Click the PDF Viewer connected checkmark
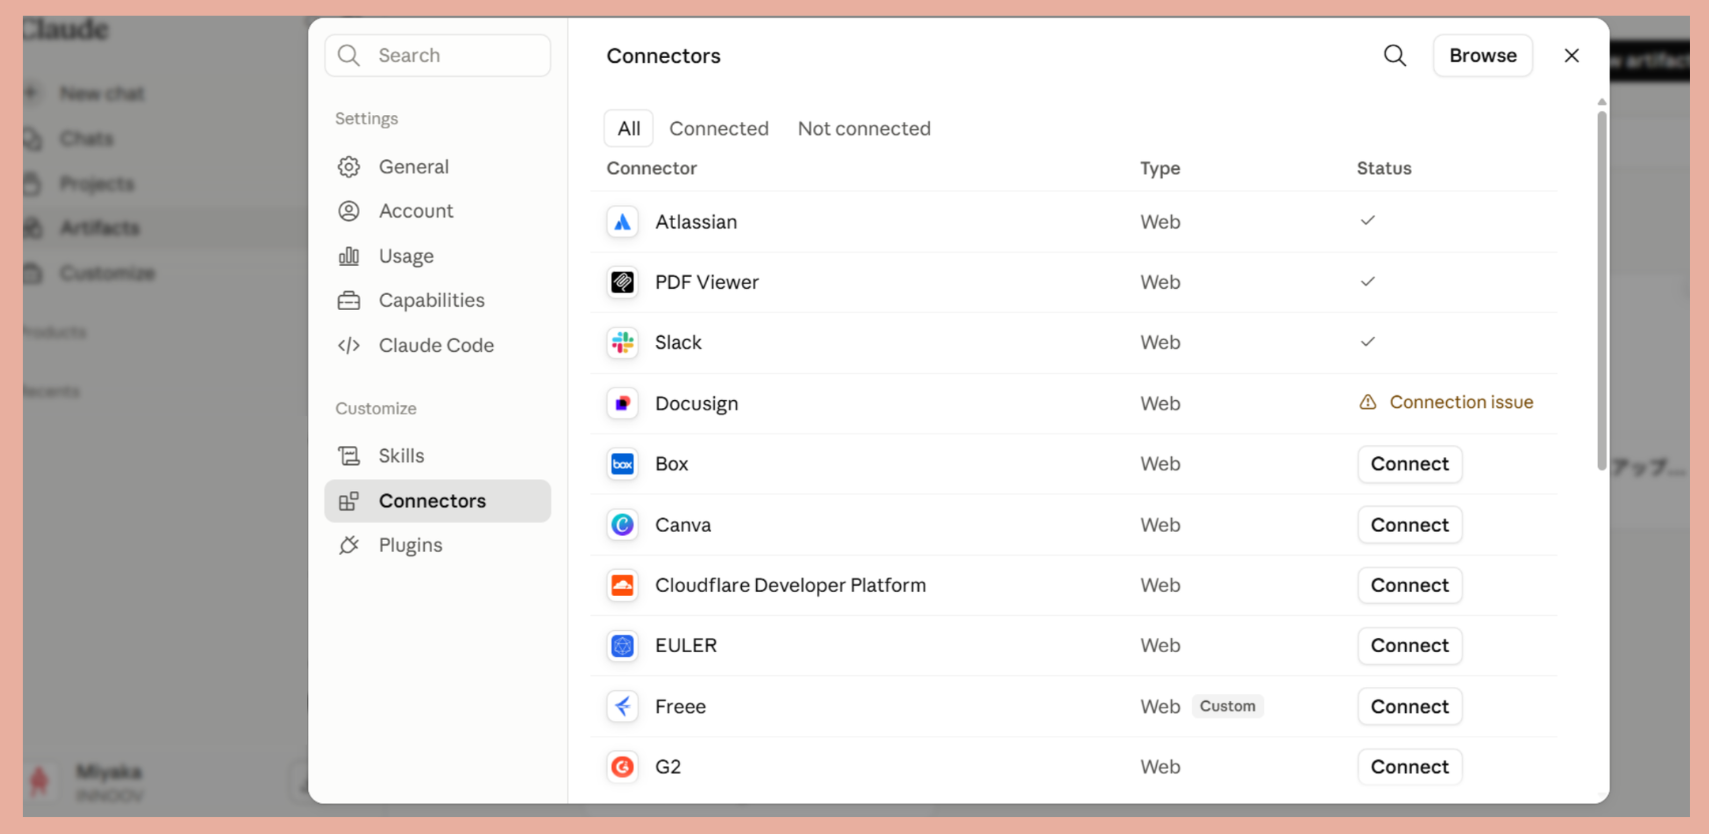Screen dimensions: 1709x834 point(1368,281)
